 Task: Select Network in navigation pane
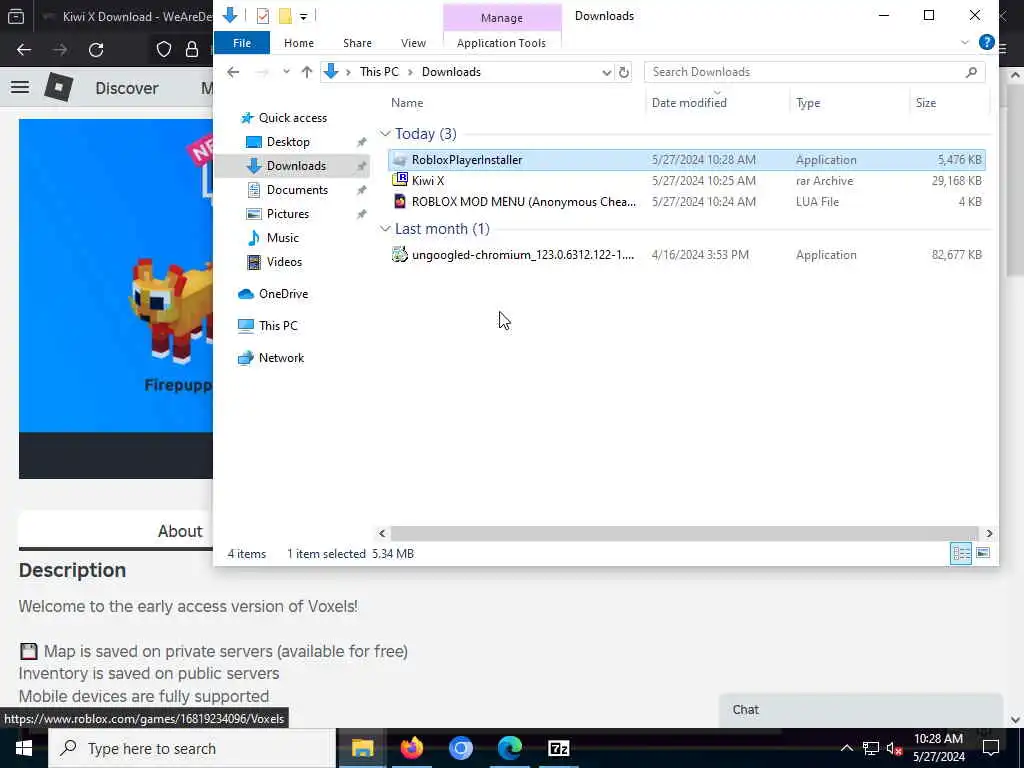tap(281, 358)
